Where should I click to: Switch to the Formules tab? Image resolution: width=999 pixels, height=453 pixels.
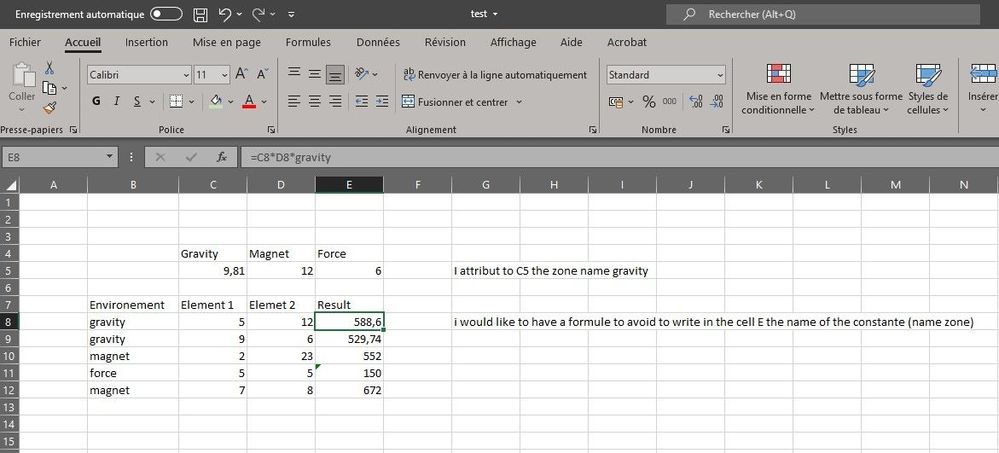tap(308, 43)
